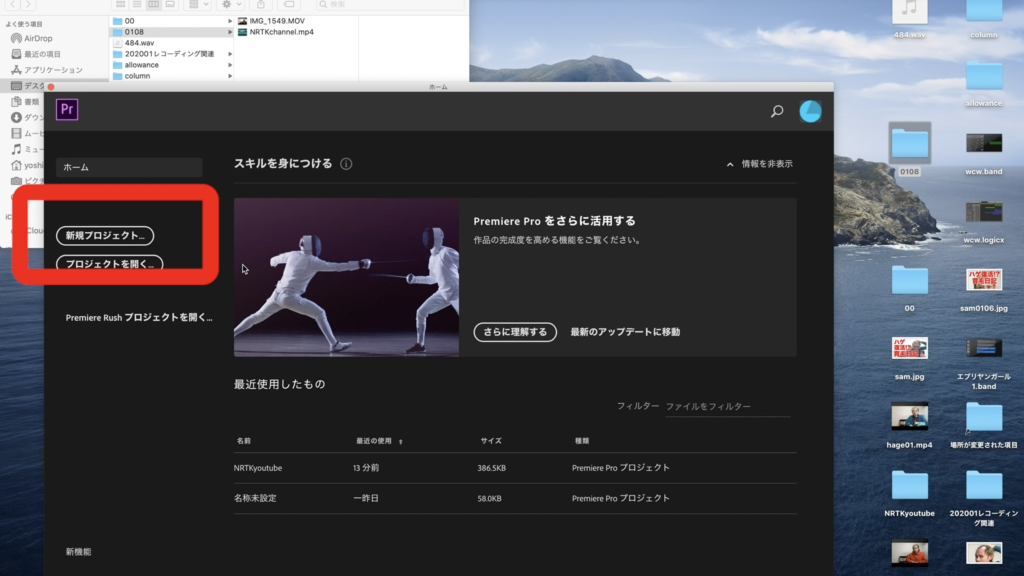Select the ホーム tab in left panel
The height and width of the screenshot is (576, 1024).
[129, 167]
